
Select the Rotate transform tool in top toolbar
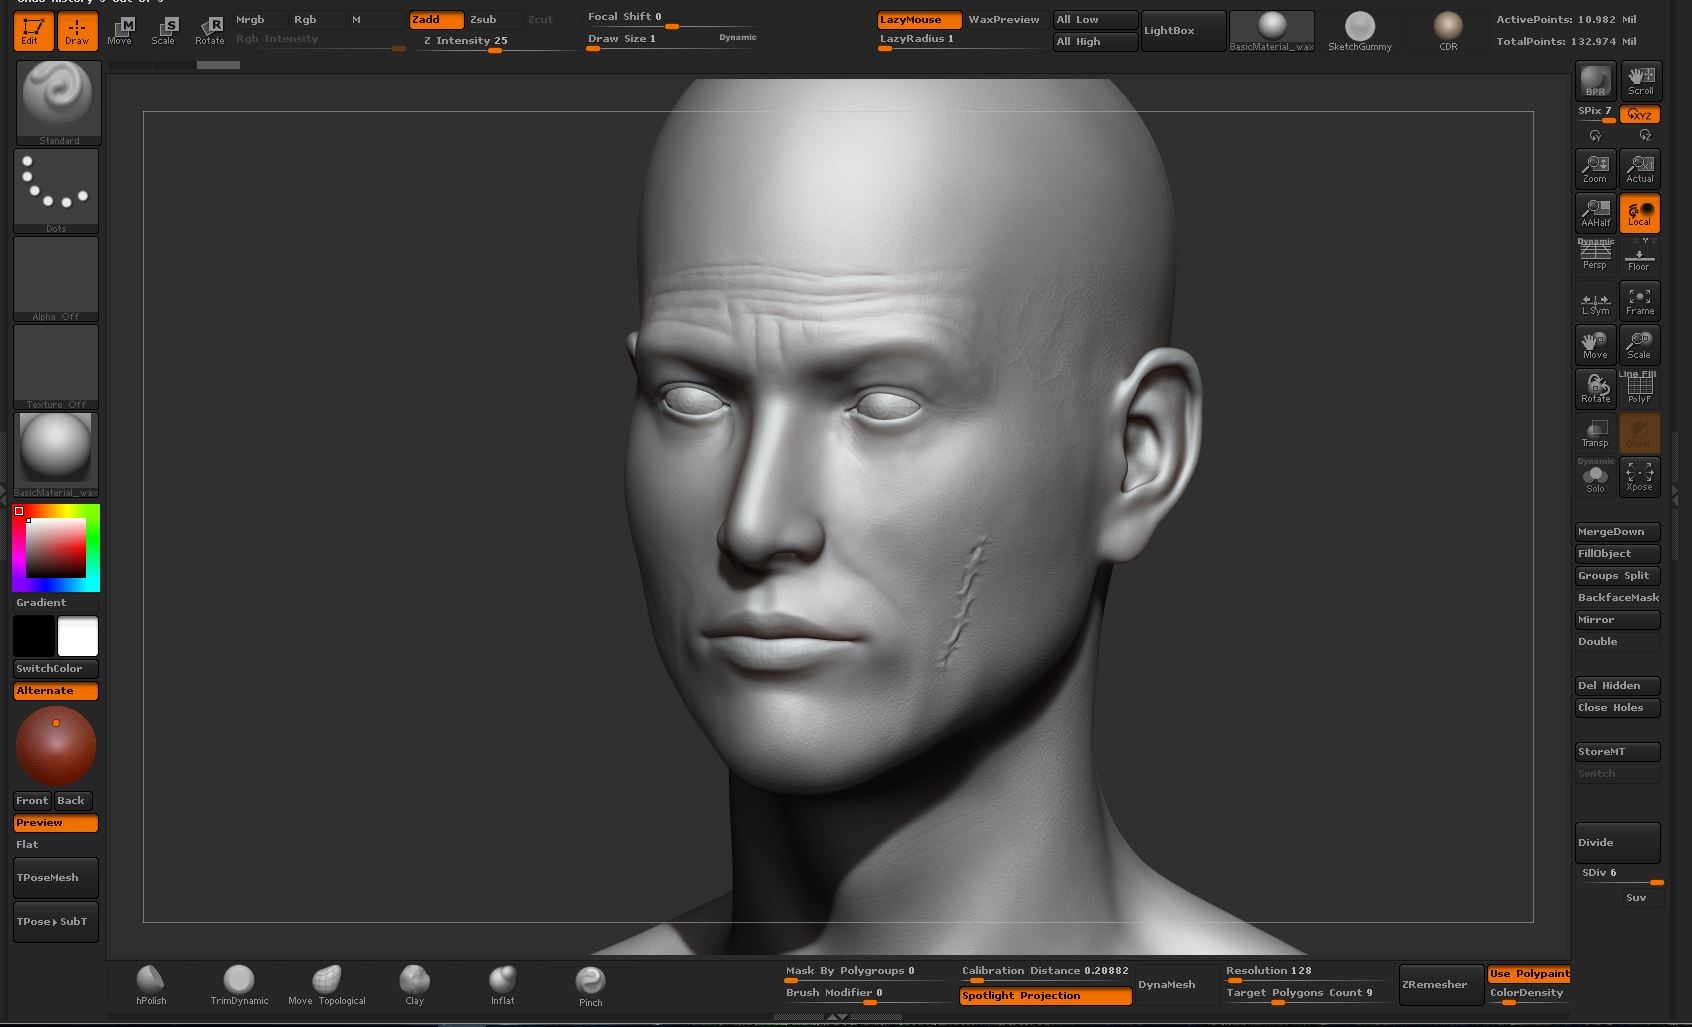209,31
